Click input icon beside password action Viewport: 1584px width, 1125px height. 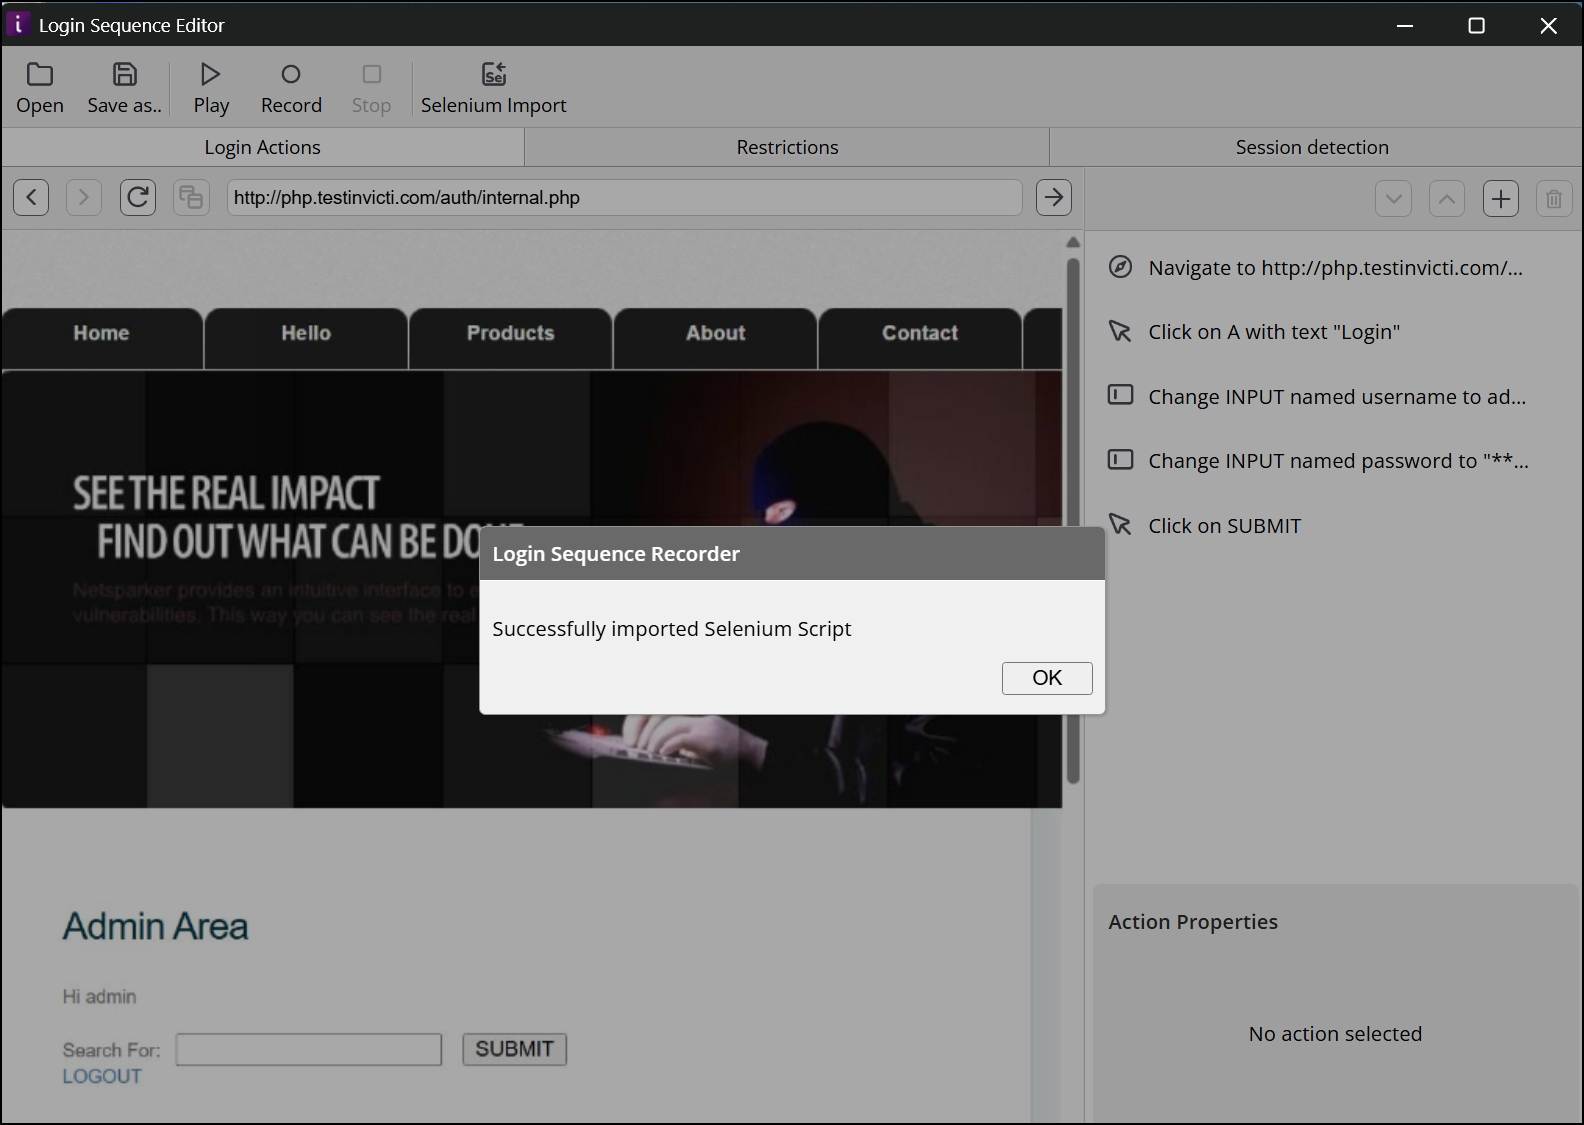pos(1121,460)
